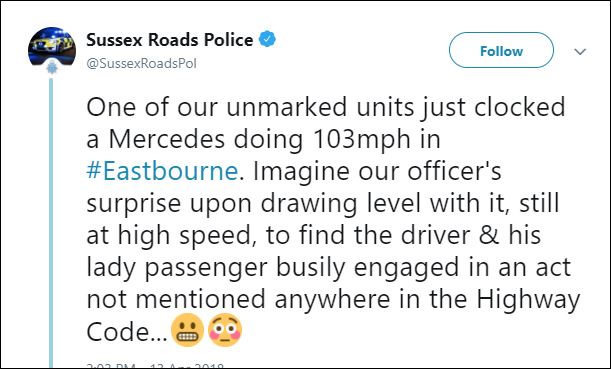
Task: Click the Sussex Roads Police display name
Action: pyautogui.click(x=170, y=40)
